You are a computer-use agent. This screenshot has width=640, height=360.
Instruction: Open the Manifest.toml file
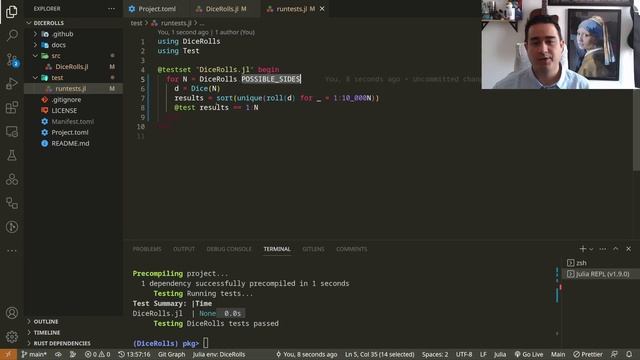[x=73, y=121]
